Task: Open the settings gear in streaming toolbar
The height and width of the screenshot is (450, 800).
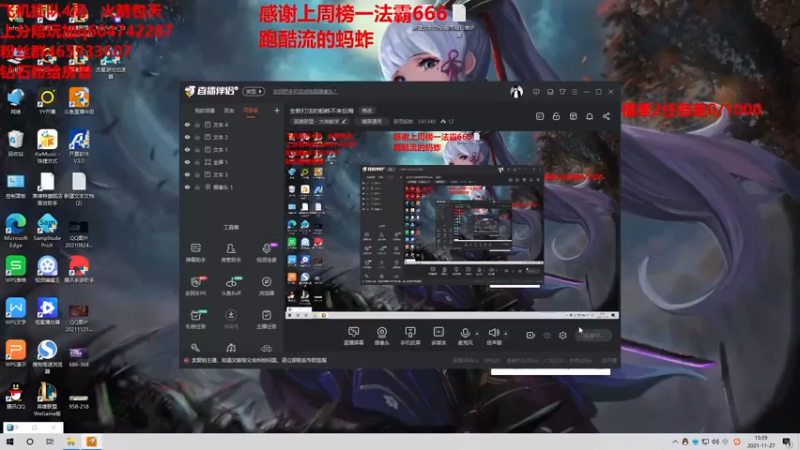Action: (563, 335)
